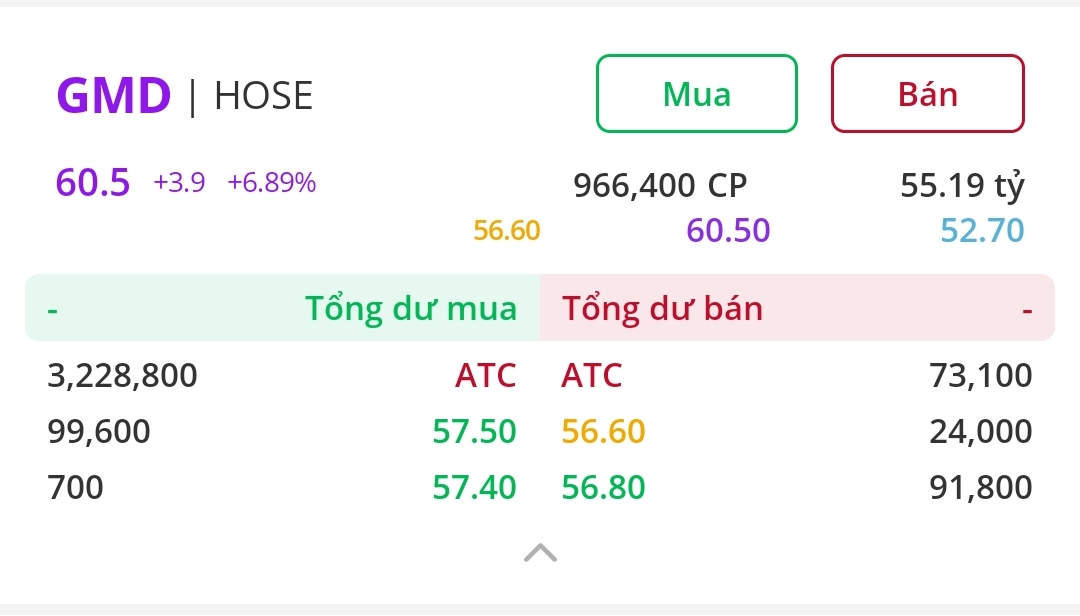
Task: Pick the 57.40 bid price
Action: pos(474,488)
